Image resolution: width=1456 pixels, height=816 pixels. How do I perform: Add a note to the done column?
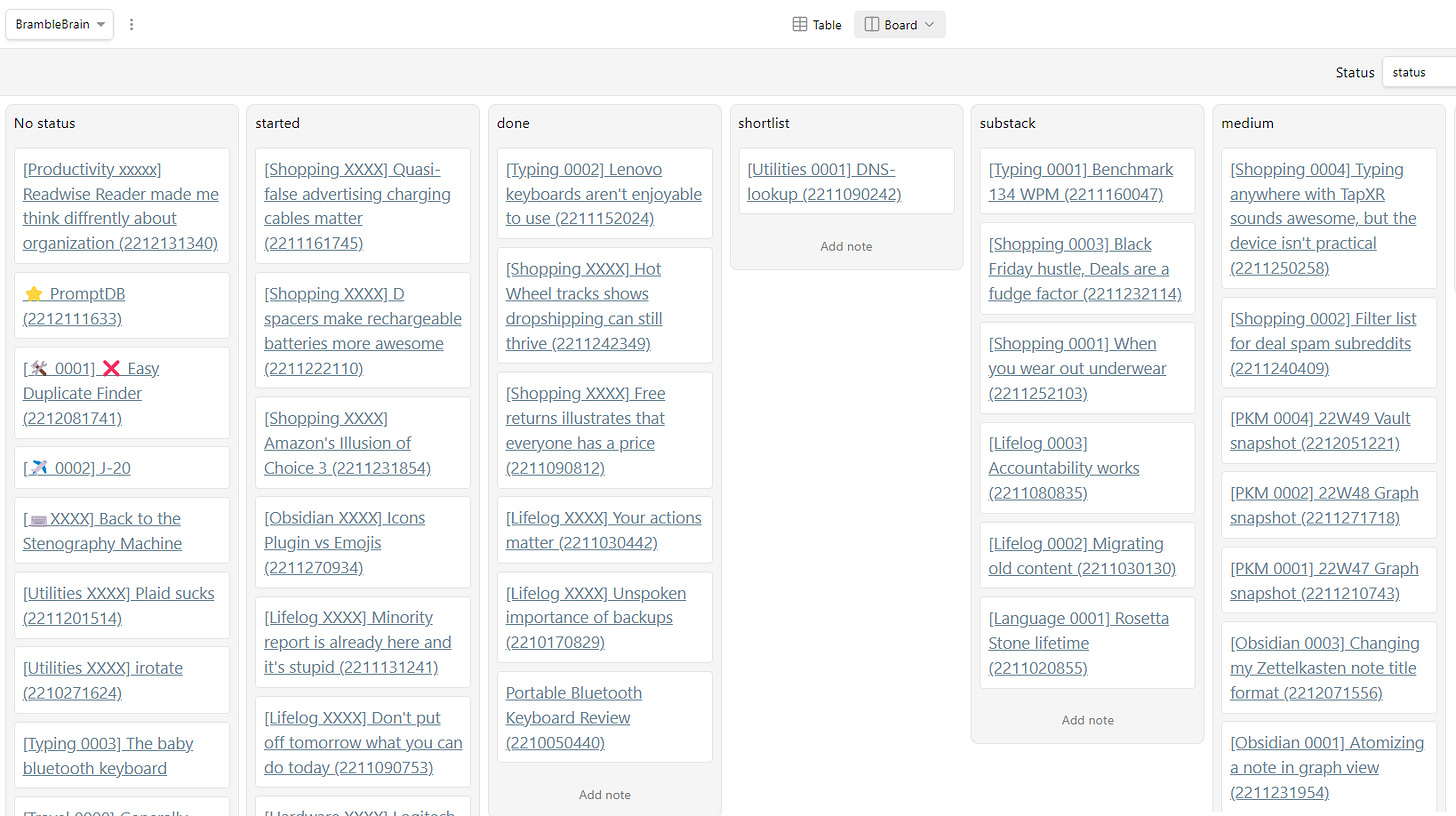605,795
